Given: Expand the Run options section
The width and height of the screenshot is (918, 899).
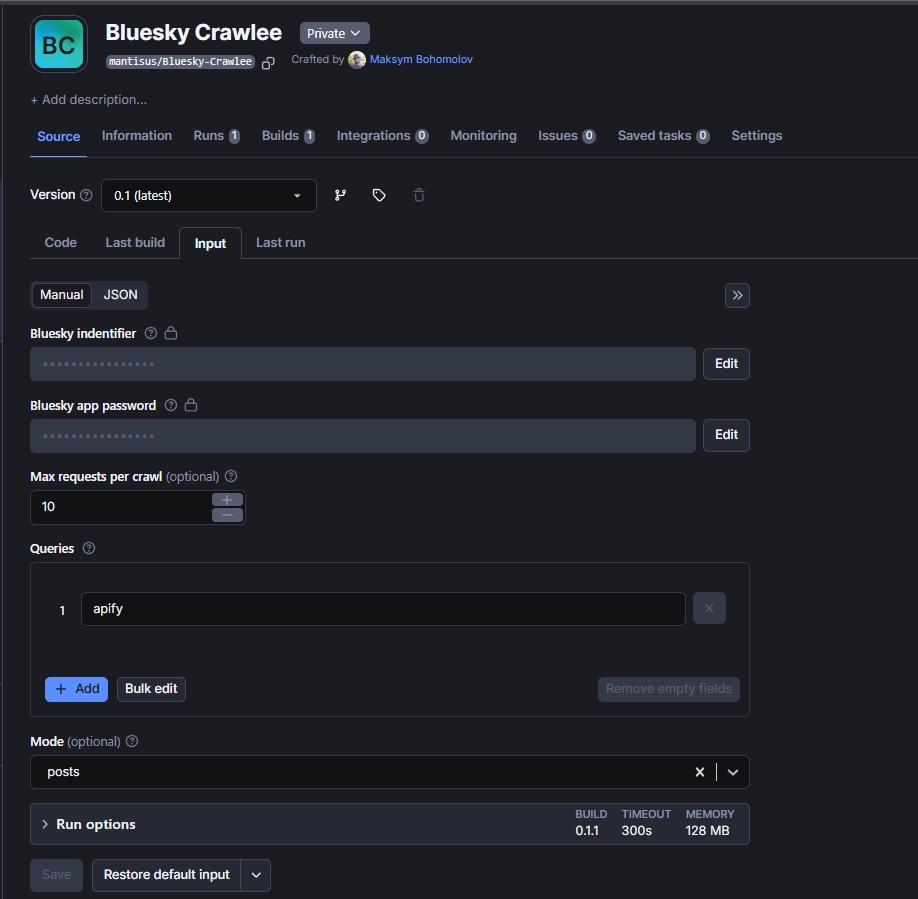Looking at the screenshot, I should tap(96, 825).
